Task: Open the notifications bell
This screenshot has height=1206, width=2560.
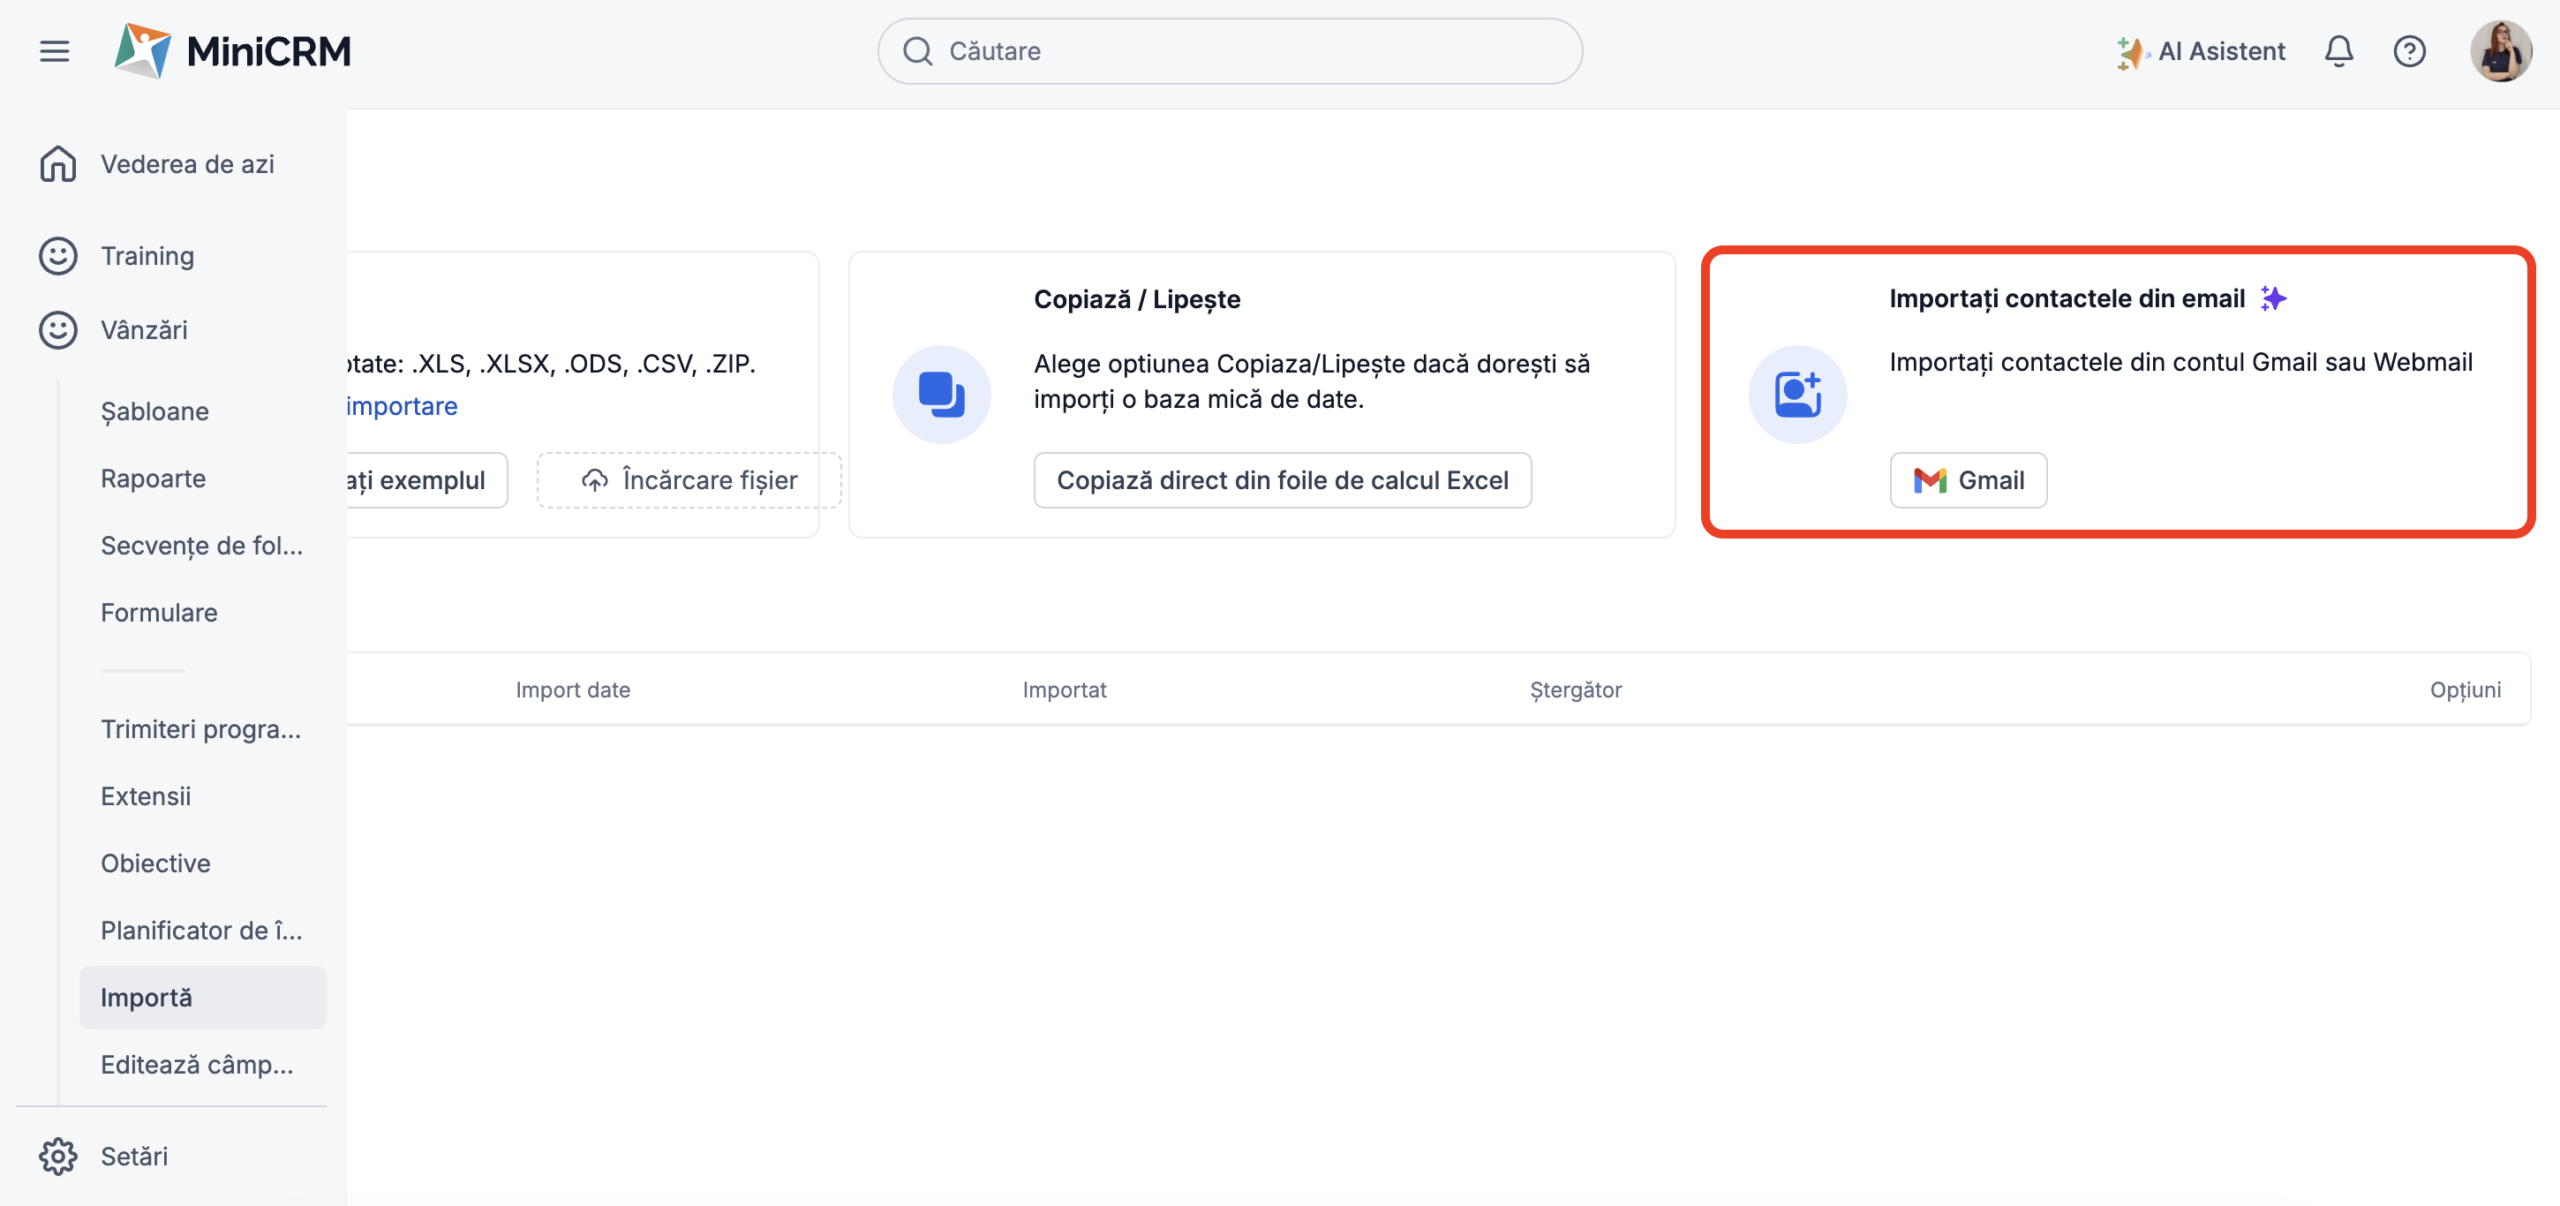Action: (2338, 51)
